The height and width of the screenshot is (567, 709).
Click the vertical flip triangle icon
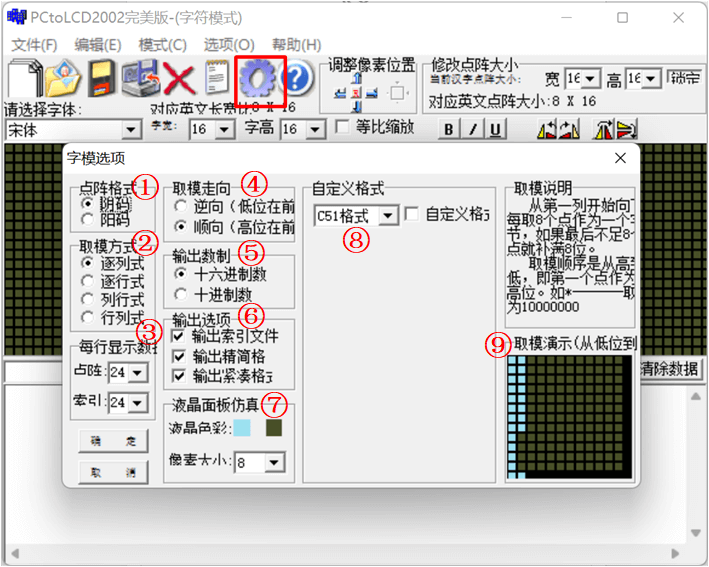(x=627, y=130)
